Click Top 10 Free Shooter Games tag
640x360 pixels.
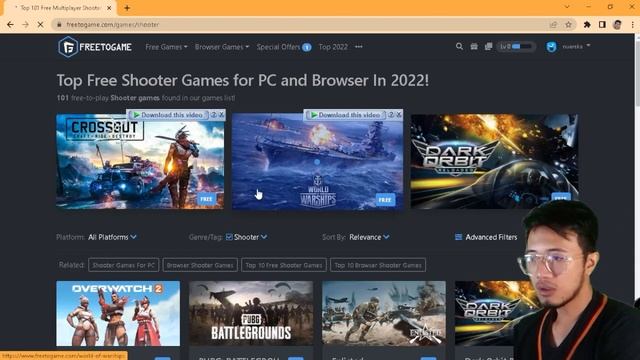[x=284, y=265]
